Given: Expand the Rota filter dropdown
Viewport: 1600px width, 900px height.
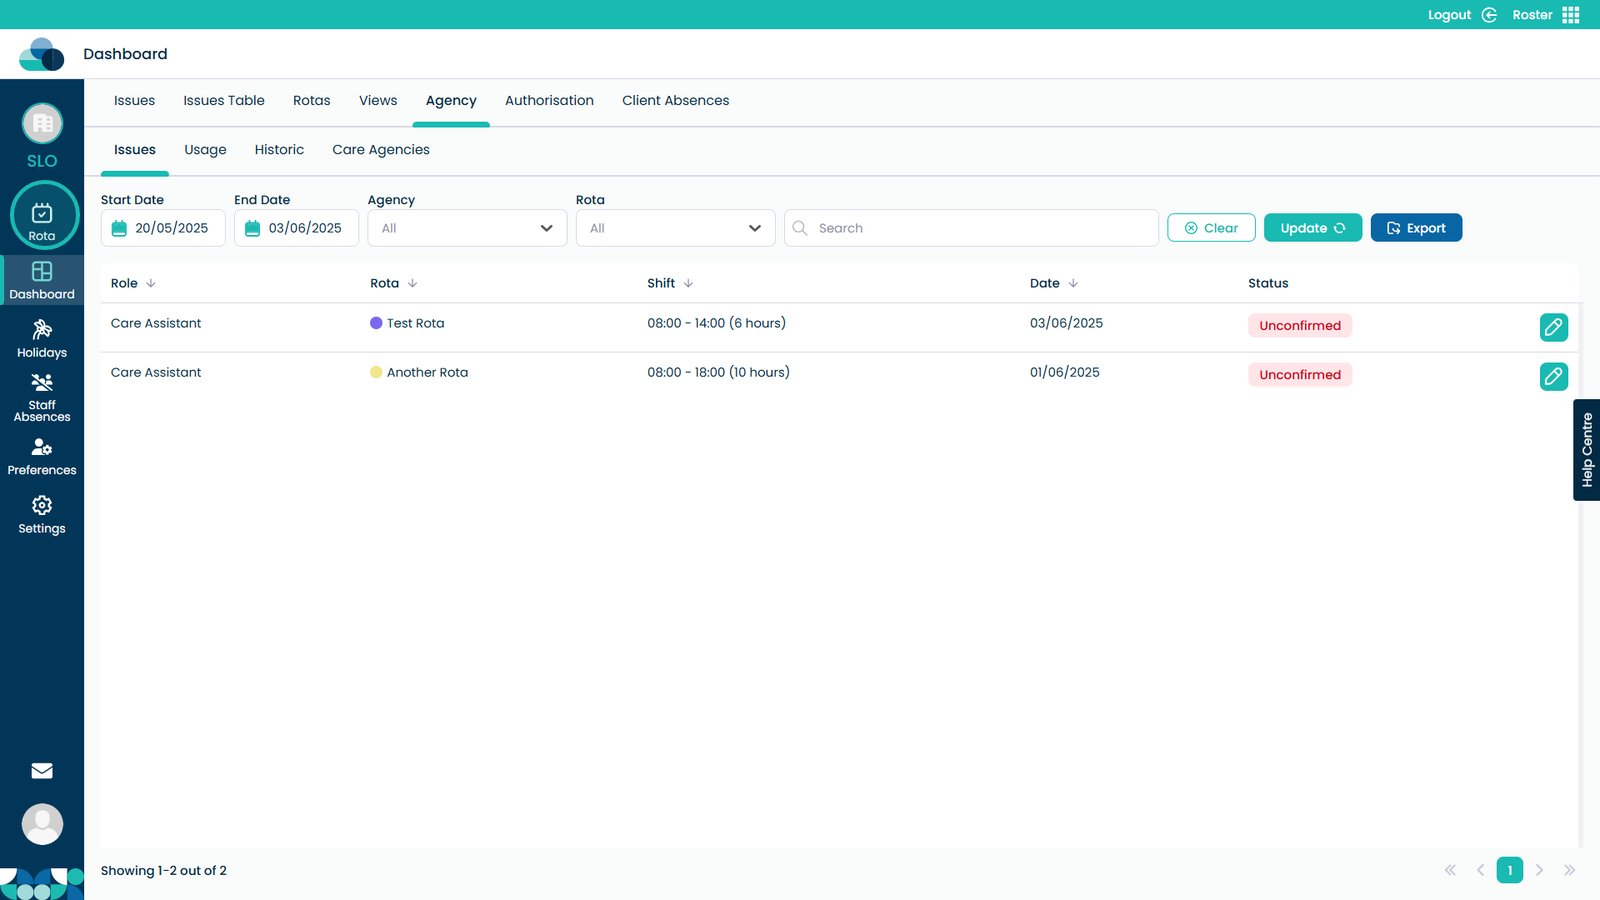Looking at the screenshot, I should pyautogui.click(x=675, y=228).
